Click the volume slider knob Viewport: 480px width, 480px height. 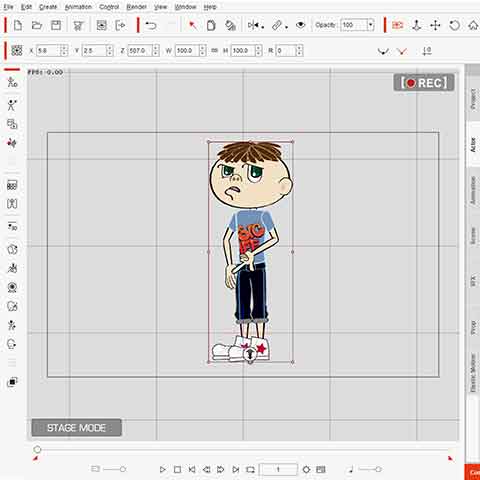[378, 469]
